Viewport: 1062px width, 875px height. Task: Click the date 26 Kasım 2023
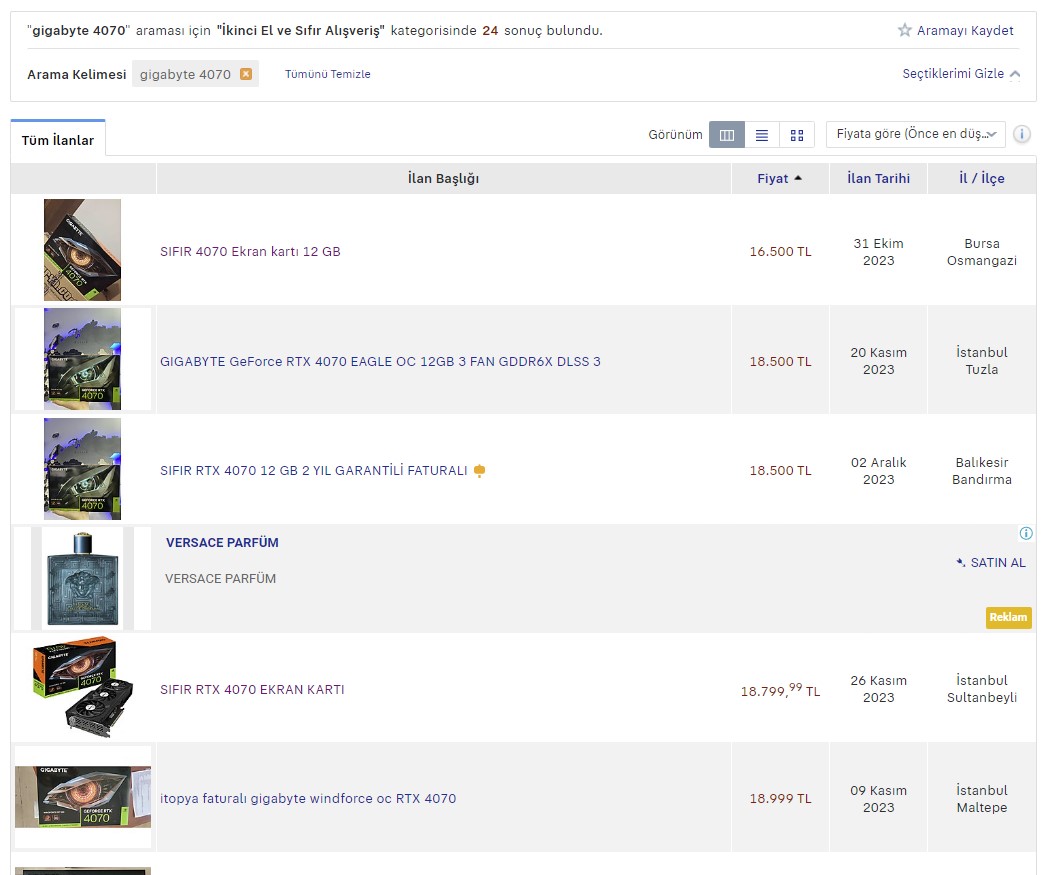coord(878,689)
